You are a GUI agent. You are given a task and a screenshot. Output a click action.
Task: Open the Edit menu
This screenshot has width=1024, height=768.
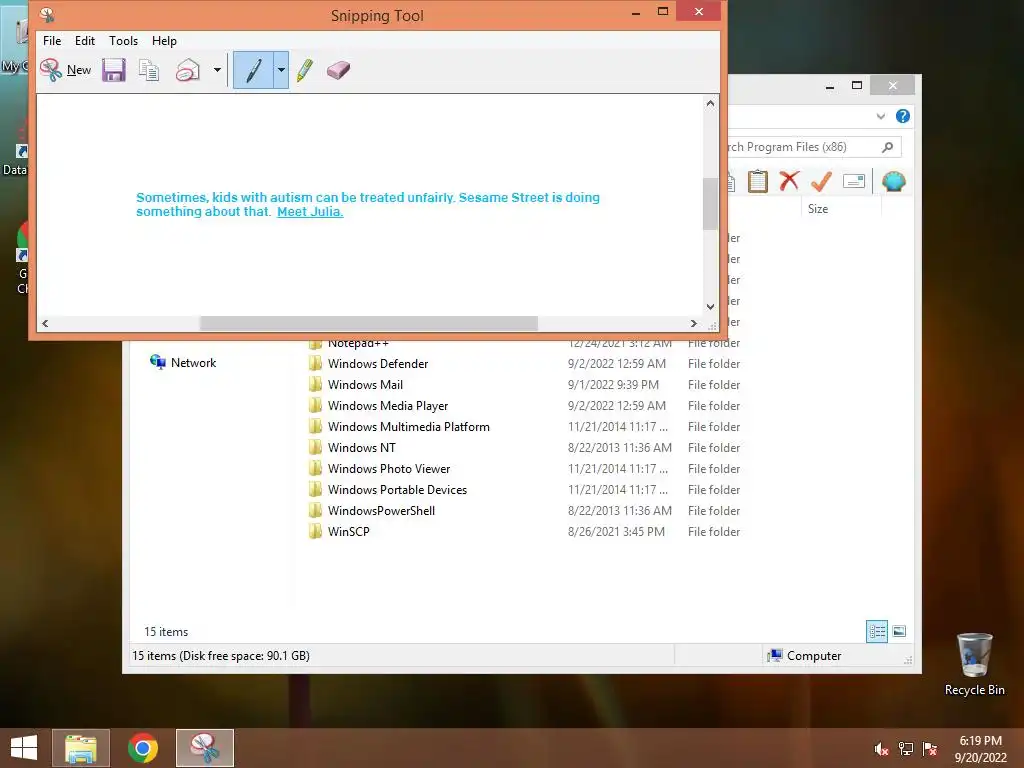[85, 40]
